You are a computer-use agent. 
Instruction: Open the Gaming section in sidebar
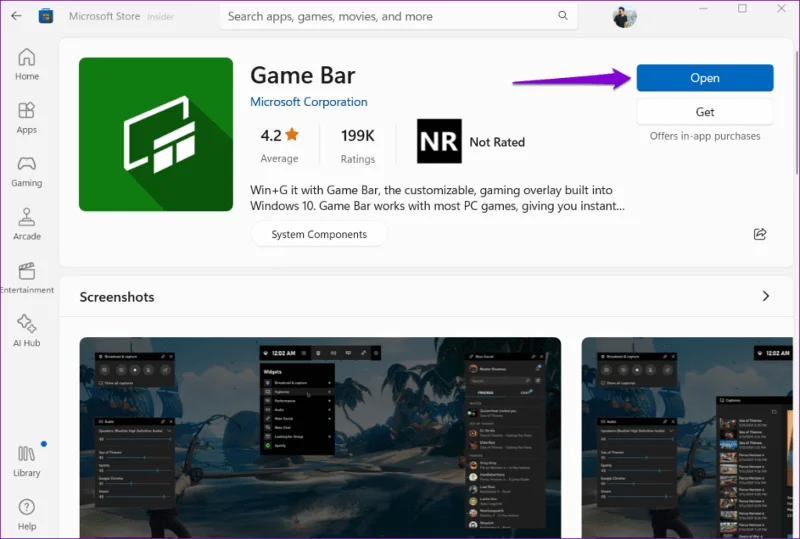pyautogui.click(x=27, y=172)
